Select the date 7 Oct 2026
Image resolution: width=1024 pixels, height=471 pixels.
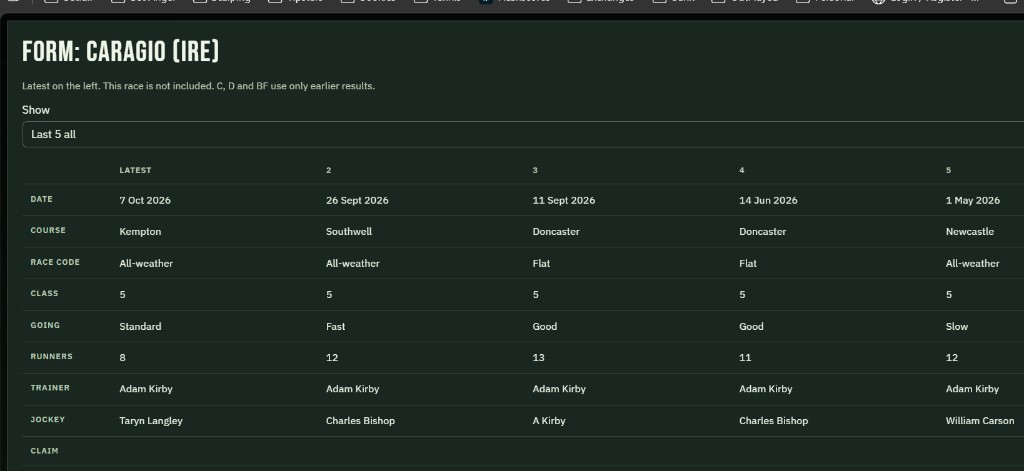[145, 201]
